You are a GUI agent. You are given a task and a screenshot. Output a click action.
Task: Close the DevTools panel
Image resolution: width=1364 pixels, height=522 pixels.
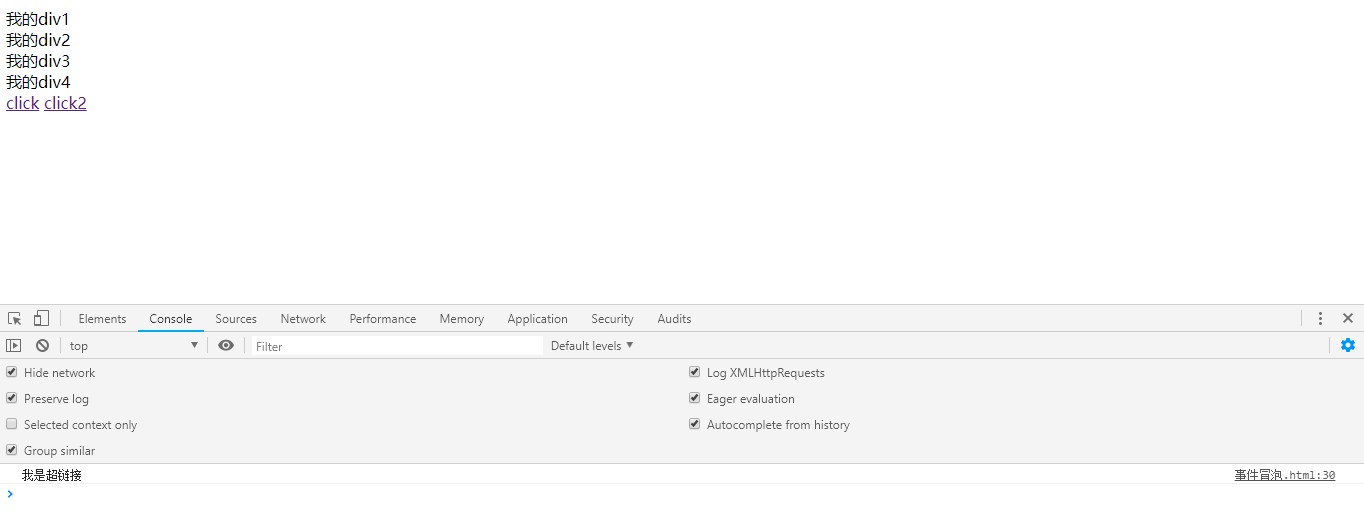coord(1348,318)
